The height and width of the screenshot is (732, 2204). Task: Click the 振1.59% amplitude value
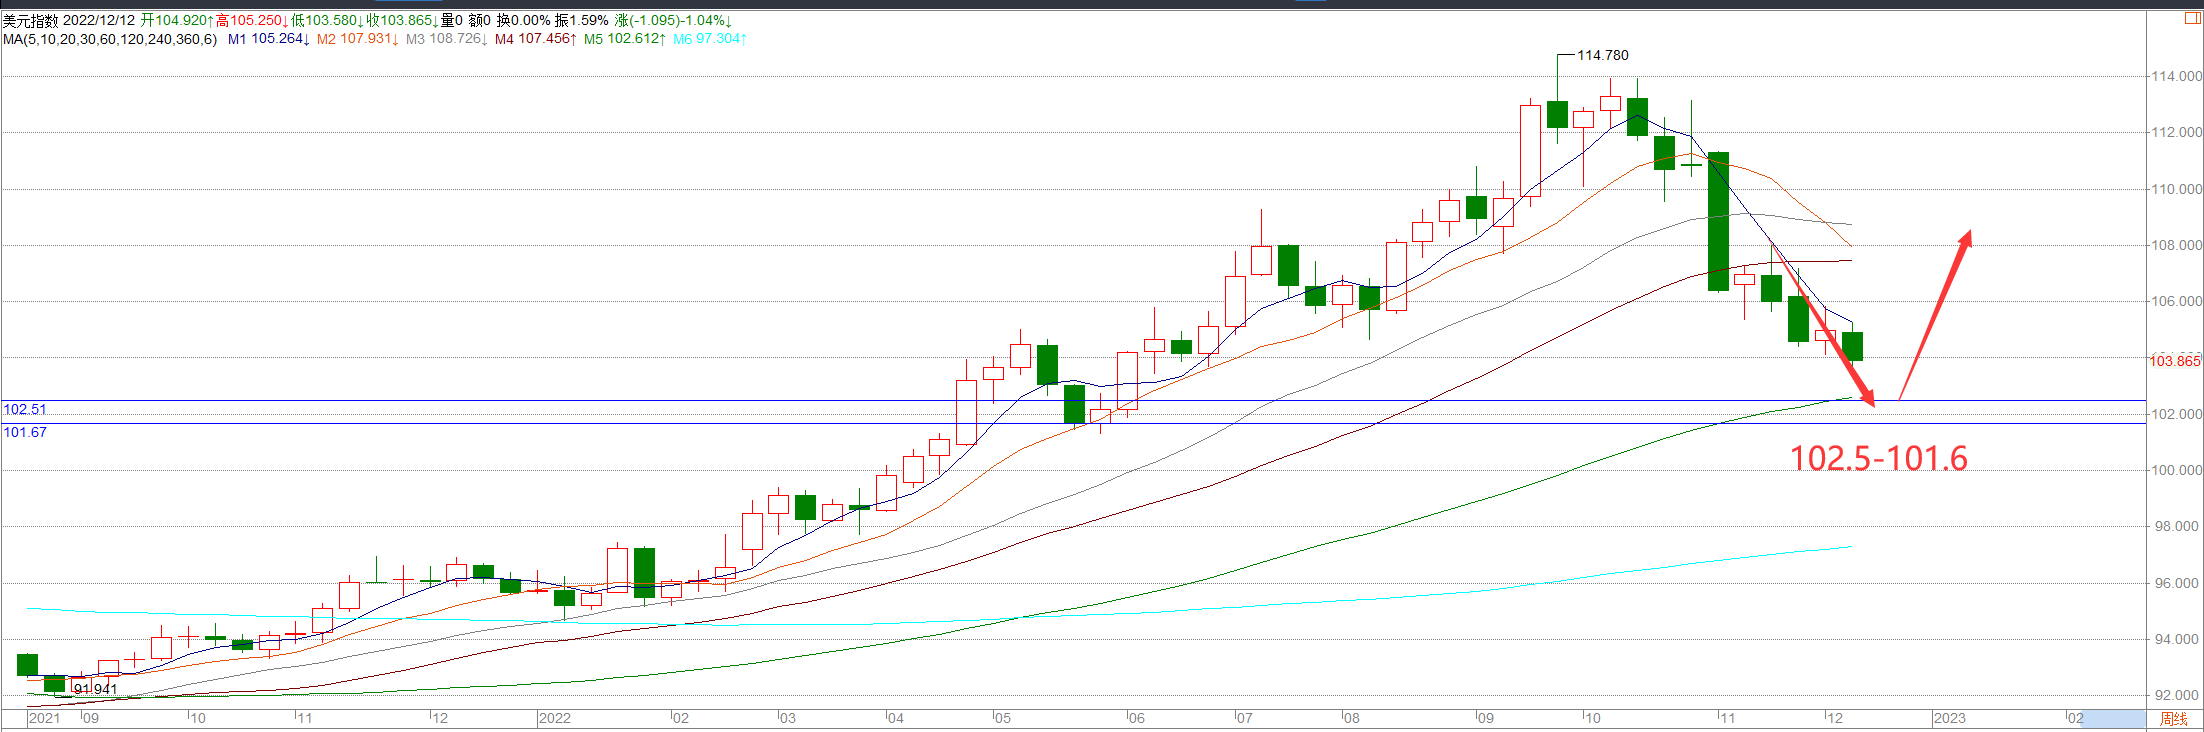582,20
